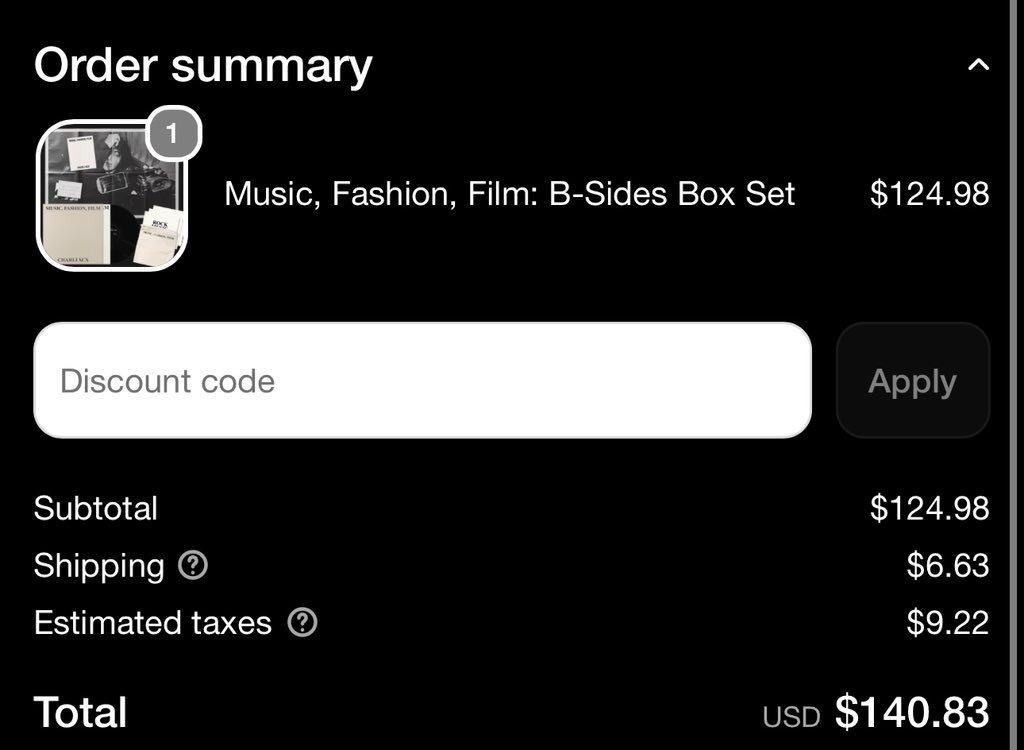1024x750 pixels.
Task: Click the Shipping label text
Action: click(x=99, y=566)
